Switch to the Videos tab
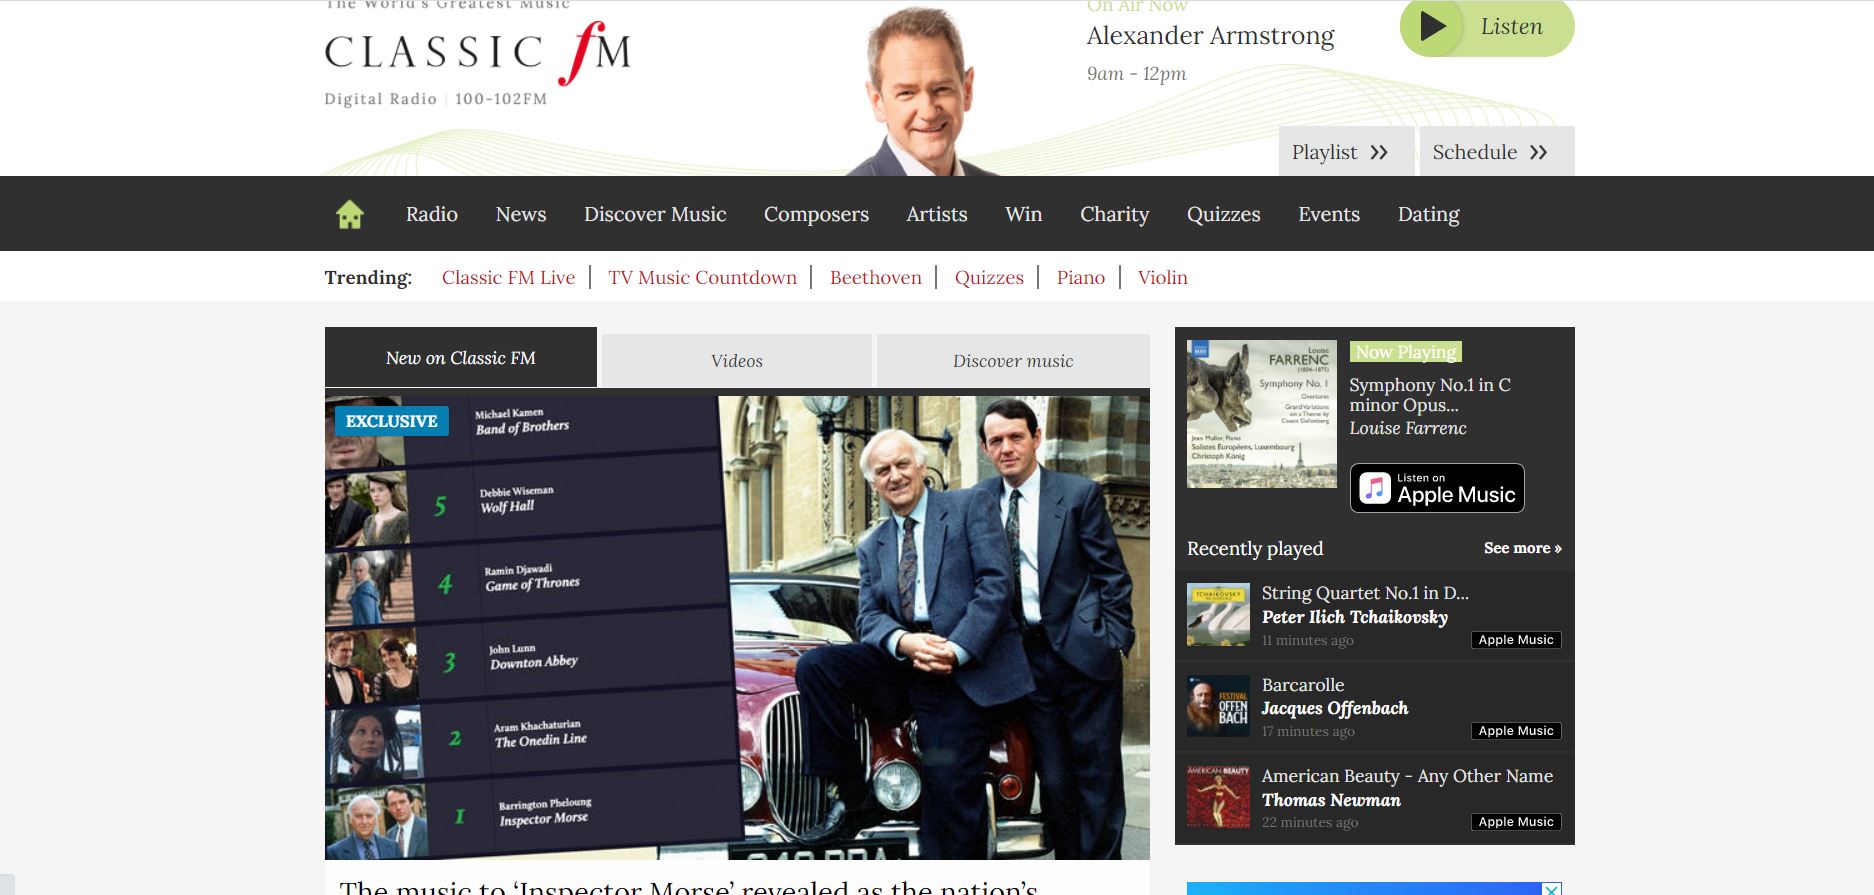This screenshot has height=895, width=1874. (x=736, y=361)
